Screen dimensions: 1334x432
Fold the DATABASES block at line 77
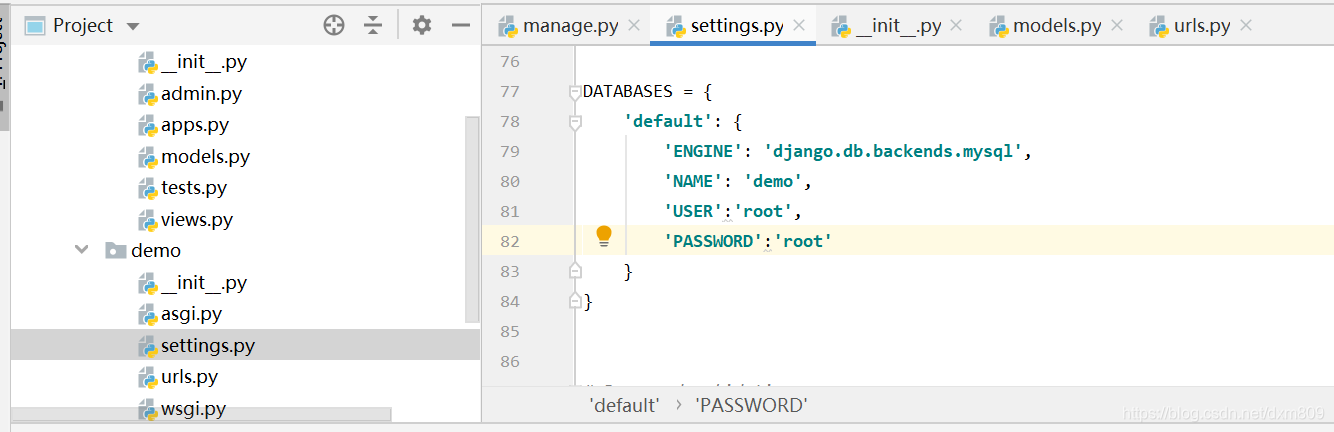[x=575, y=92]
